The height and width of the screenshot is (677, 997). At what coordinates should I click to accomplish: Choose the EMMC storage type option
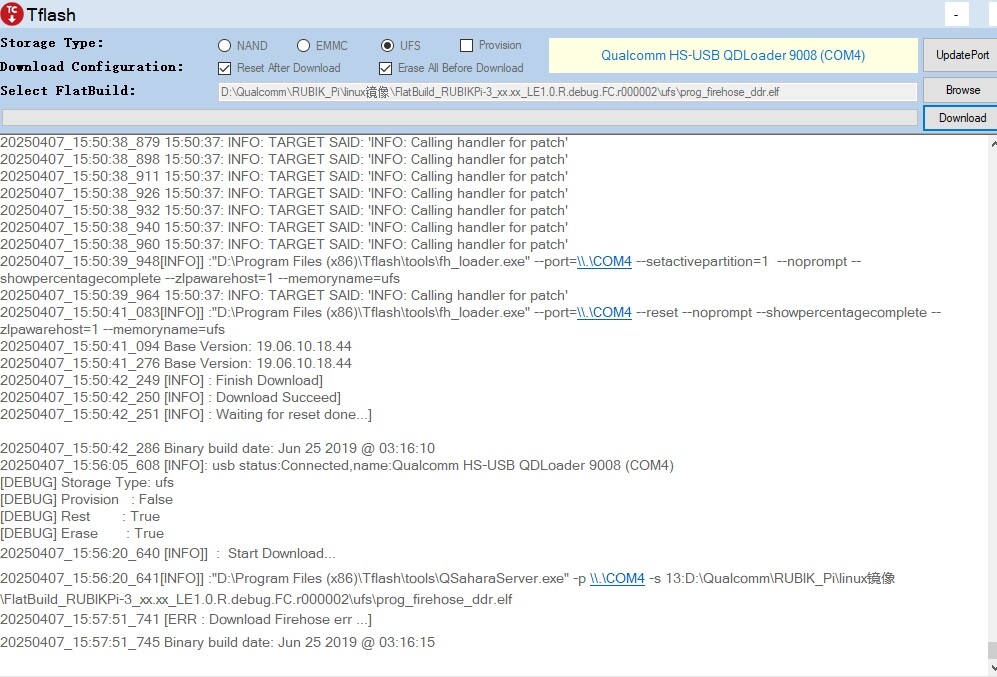(304, 46)
